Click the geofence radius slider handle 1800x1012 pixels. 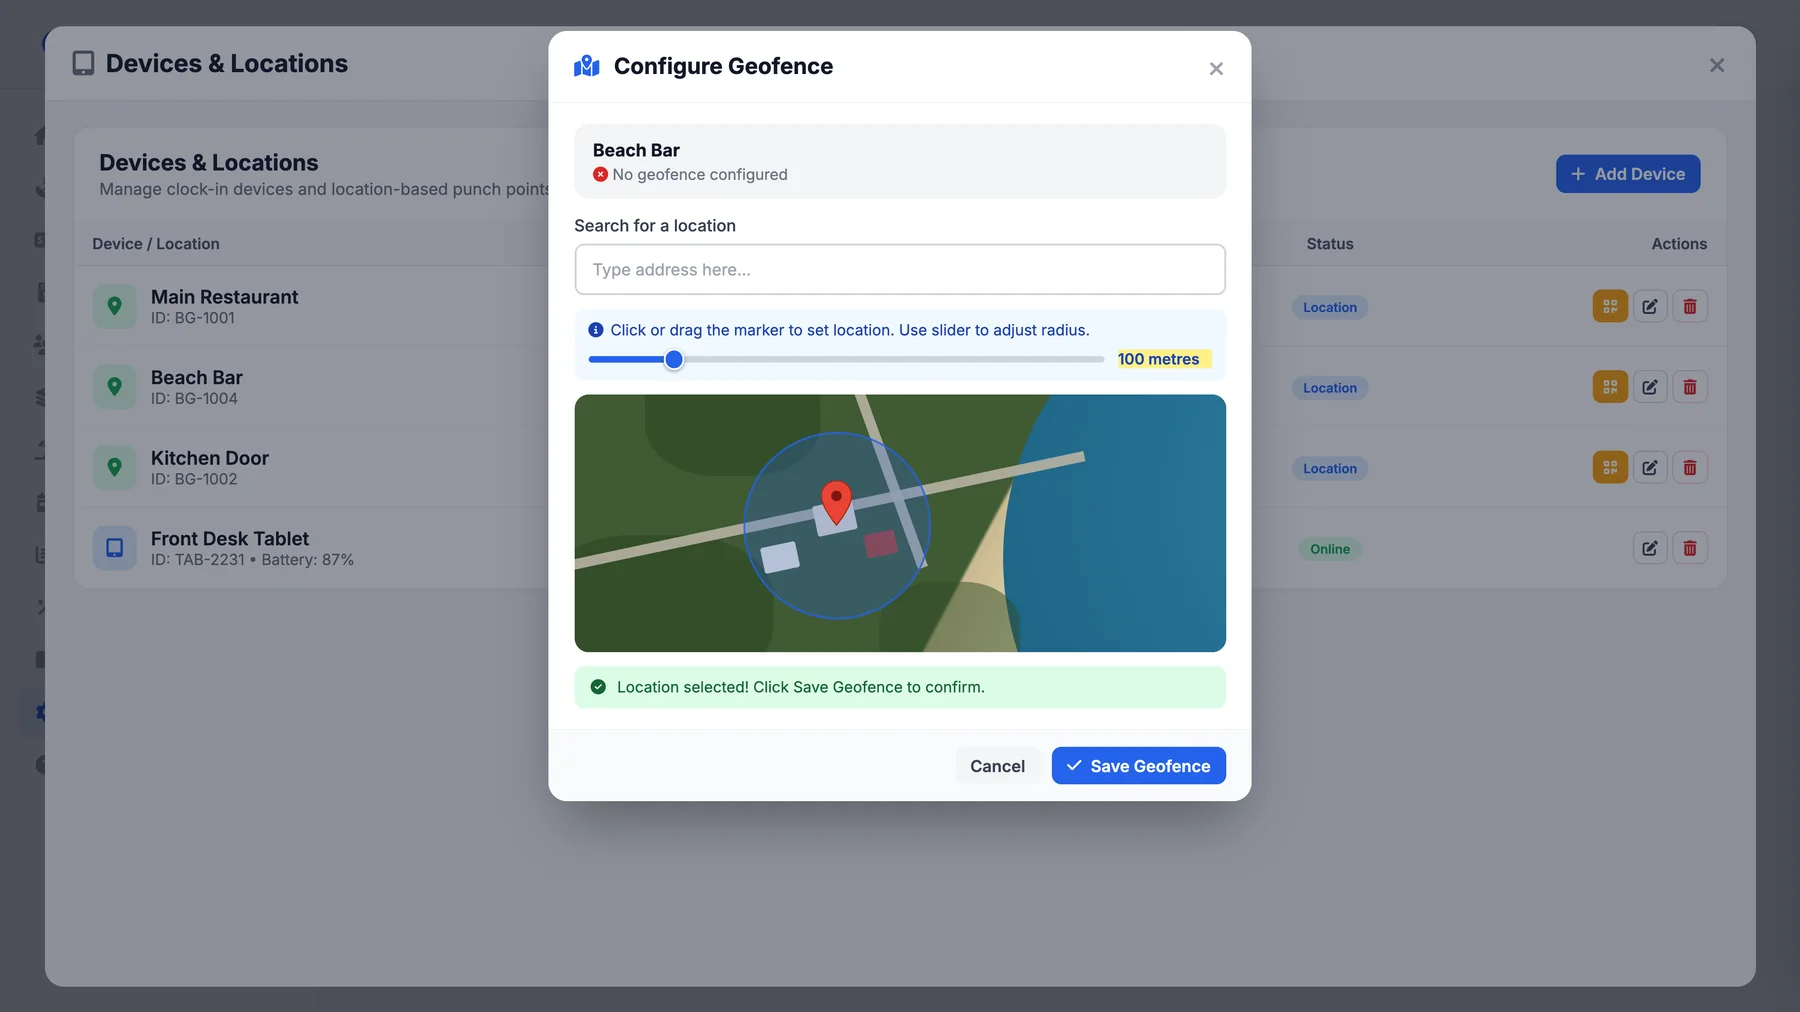pyautogui.click(x=674, y=360)
